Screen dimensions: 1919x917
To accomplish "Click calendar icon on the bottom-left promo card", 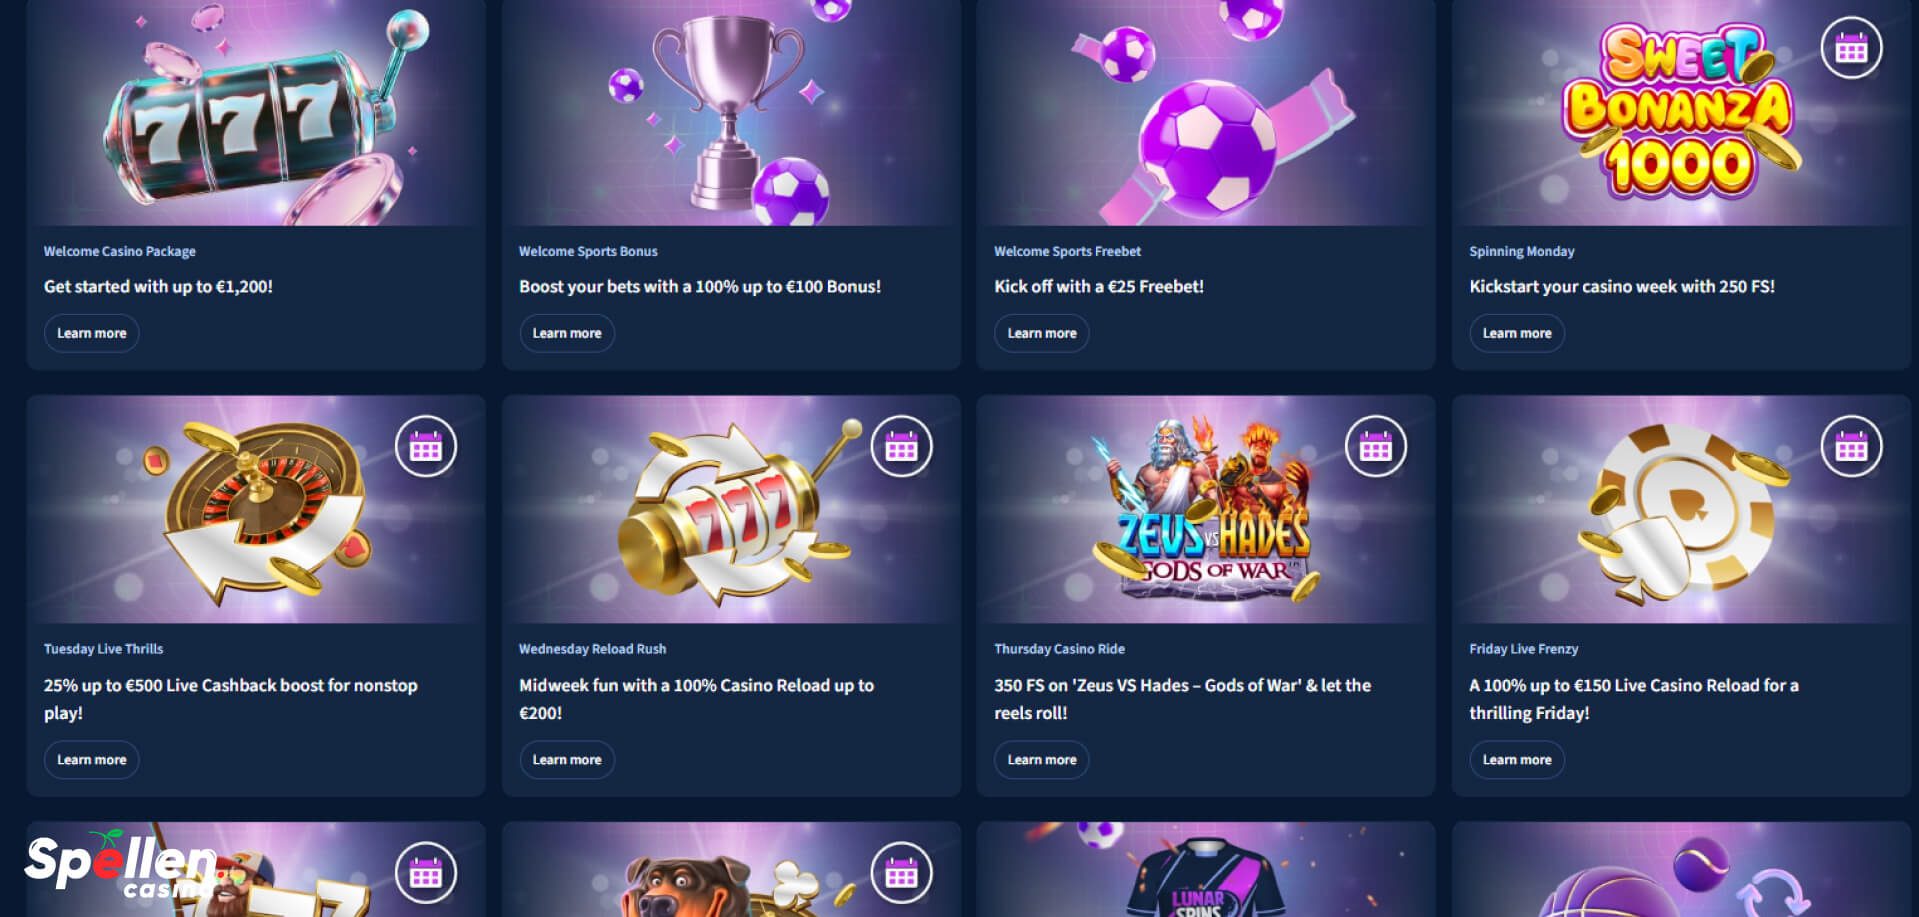I will (x=426, y=873).
